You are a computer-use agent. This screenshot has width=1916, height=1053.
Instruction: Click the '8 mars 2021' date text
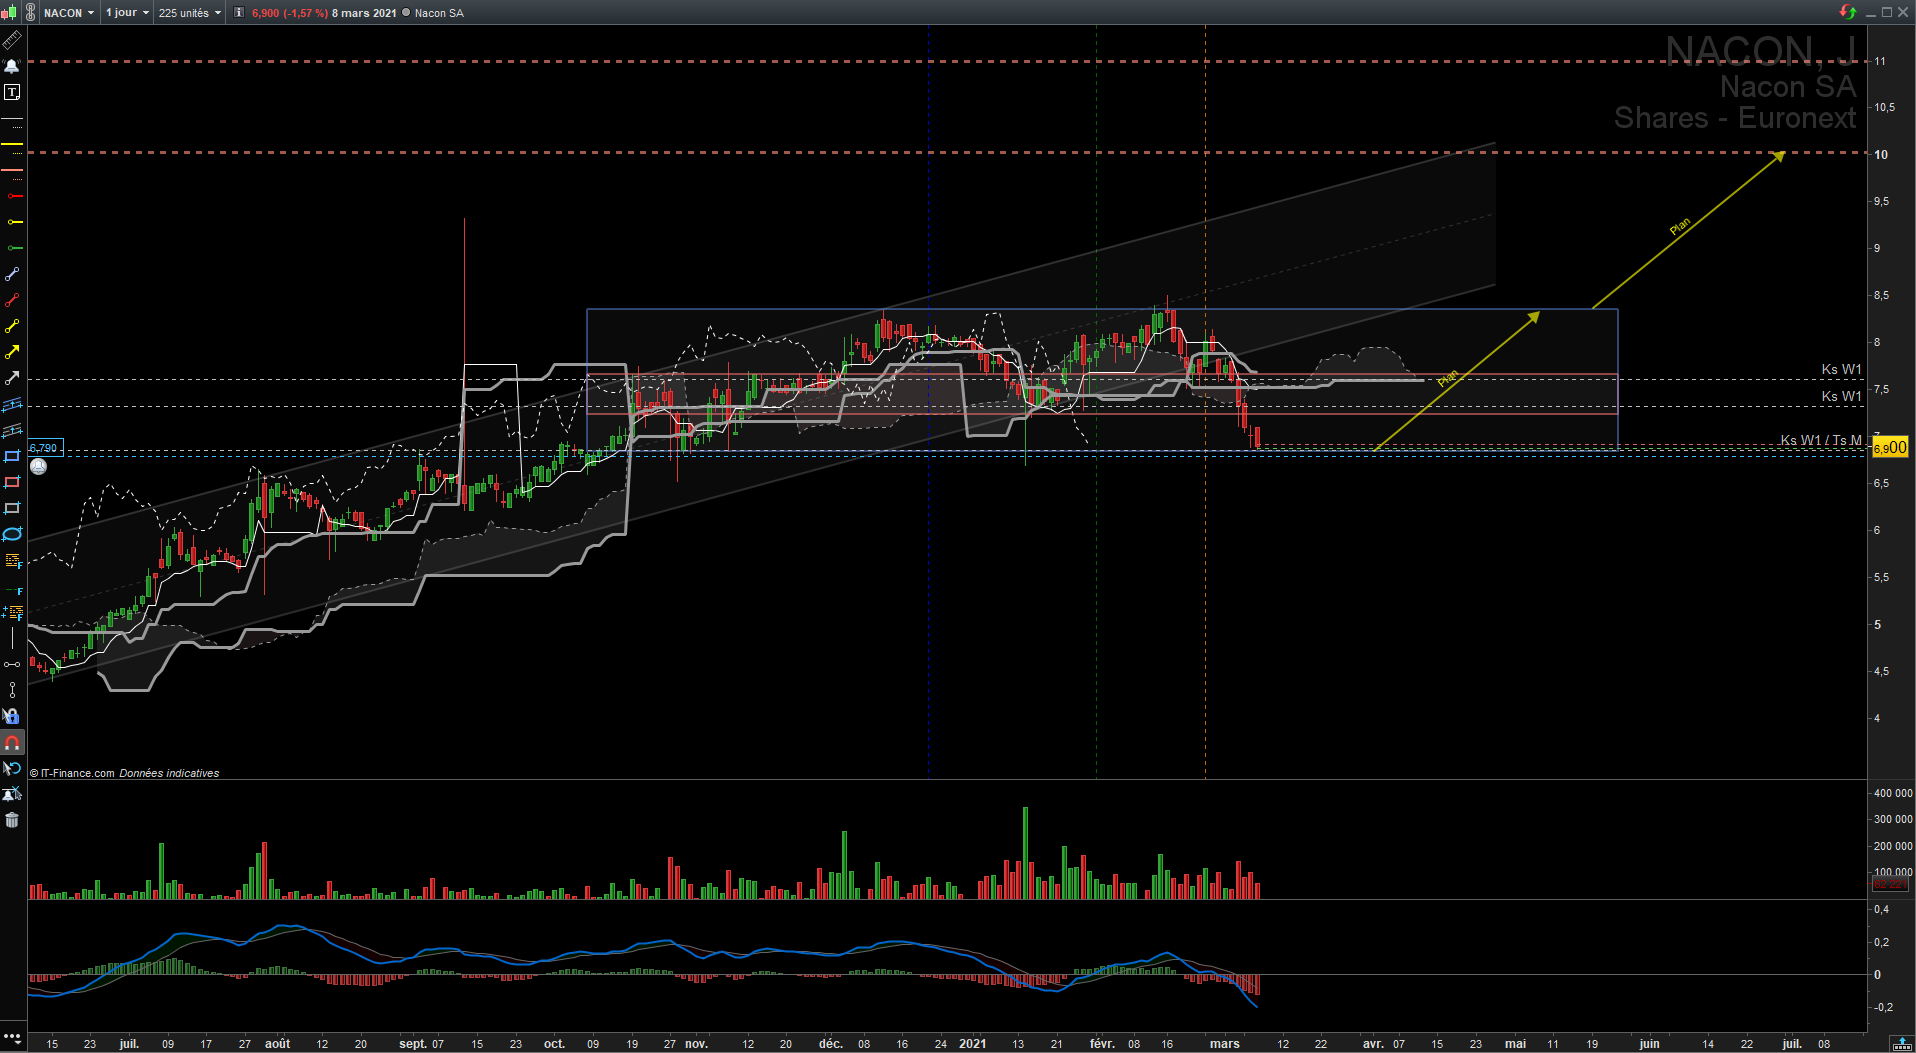364,13
